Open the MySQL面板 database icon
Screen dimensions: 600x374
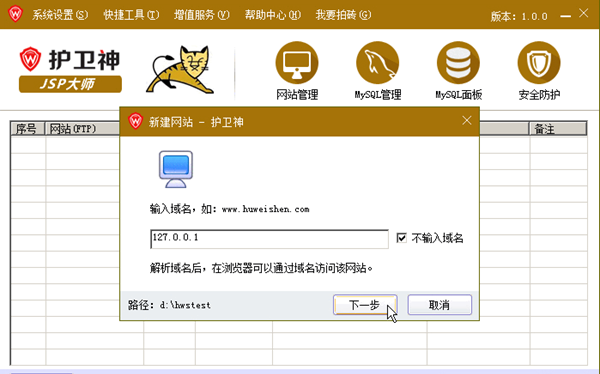458,63
